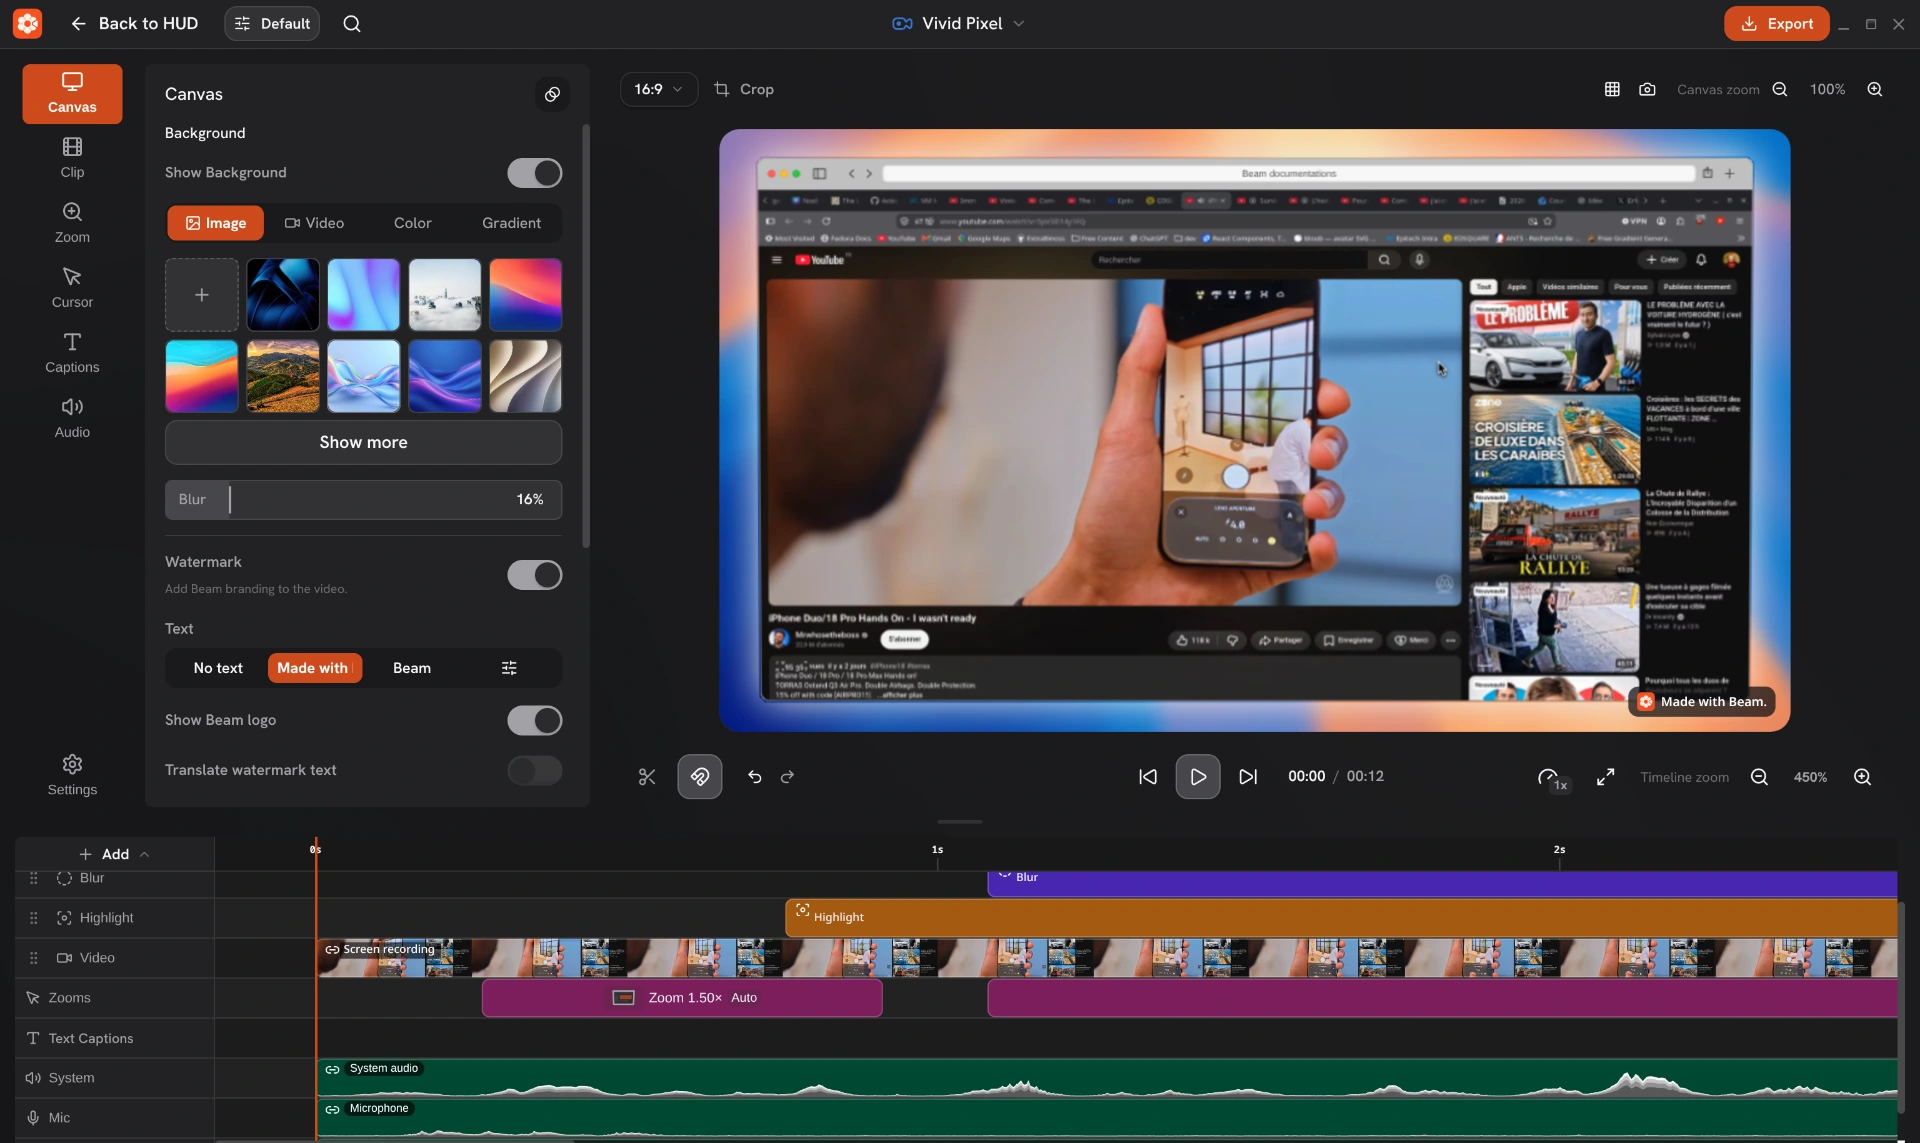
Task: Open the Default preset dropdown
Action: tap(272, 24)
